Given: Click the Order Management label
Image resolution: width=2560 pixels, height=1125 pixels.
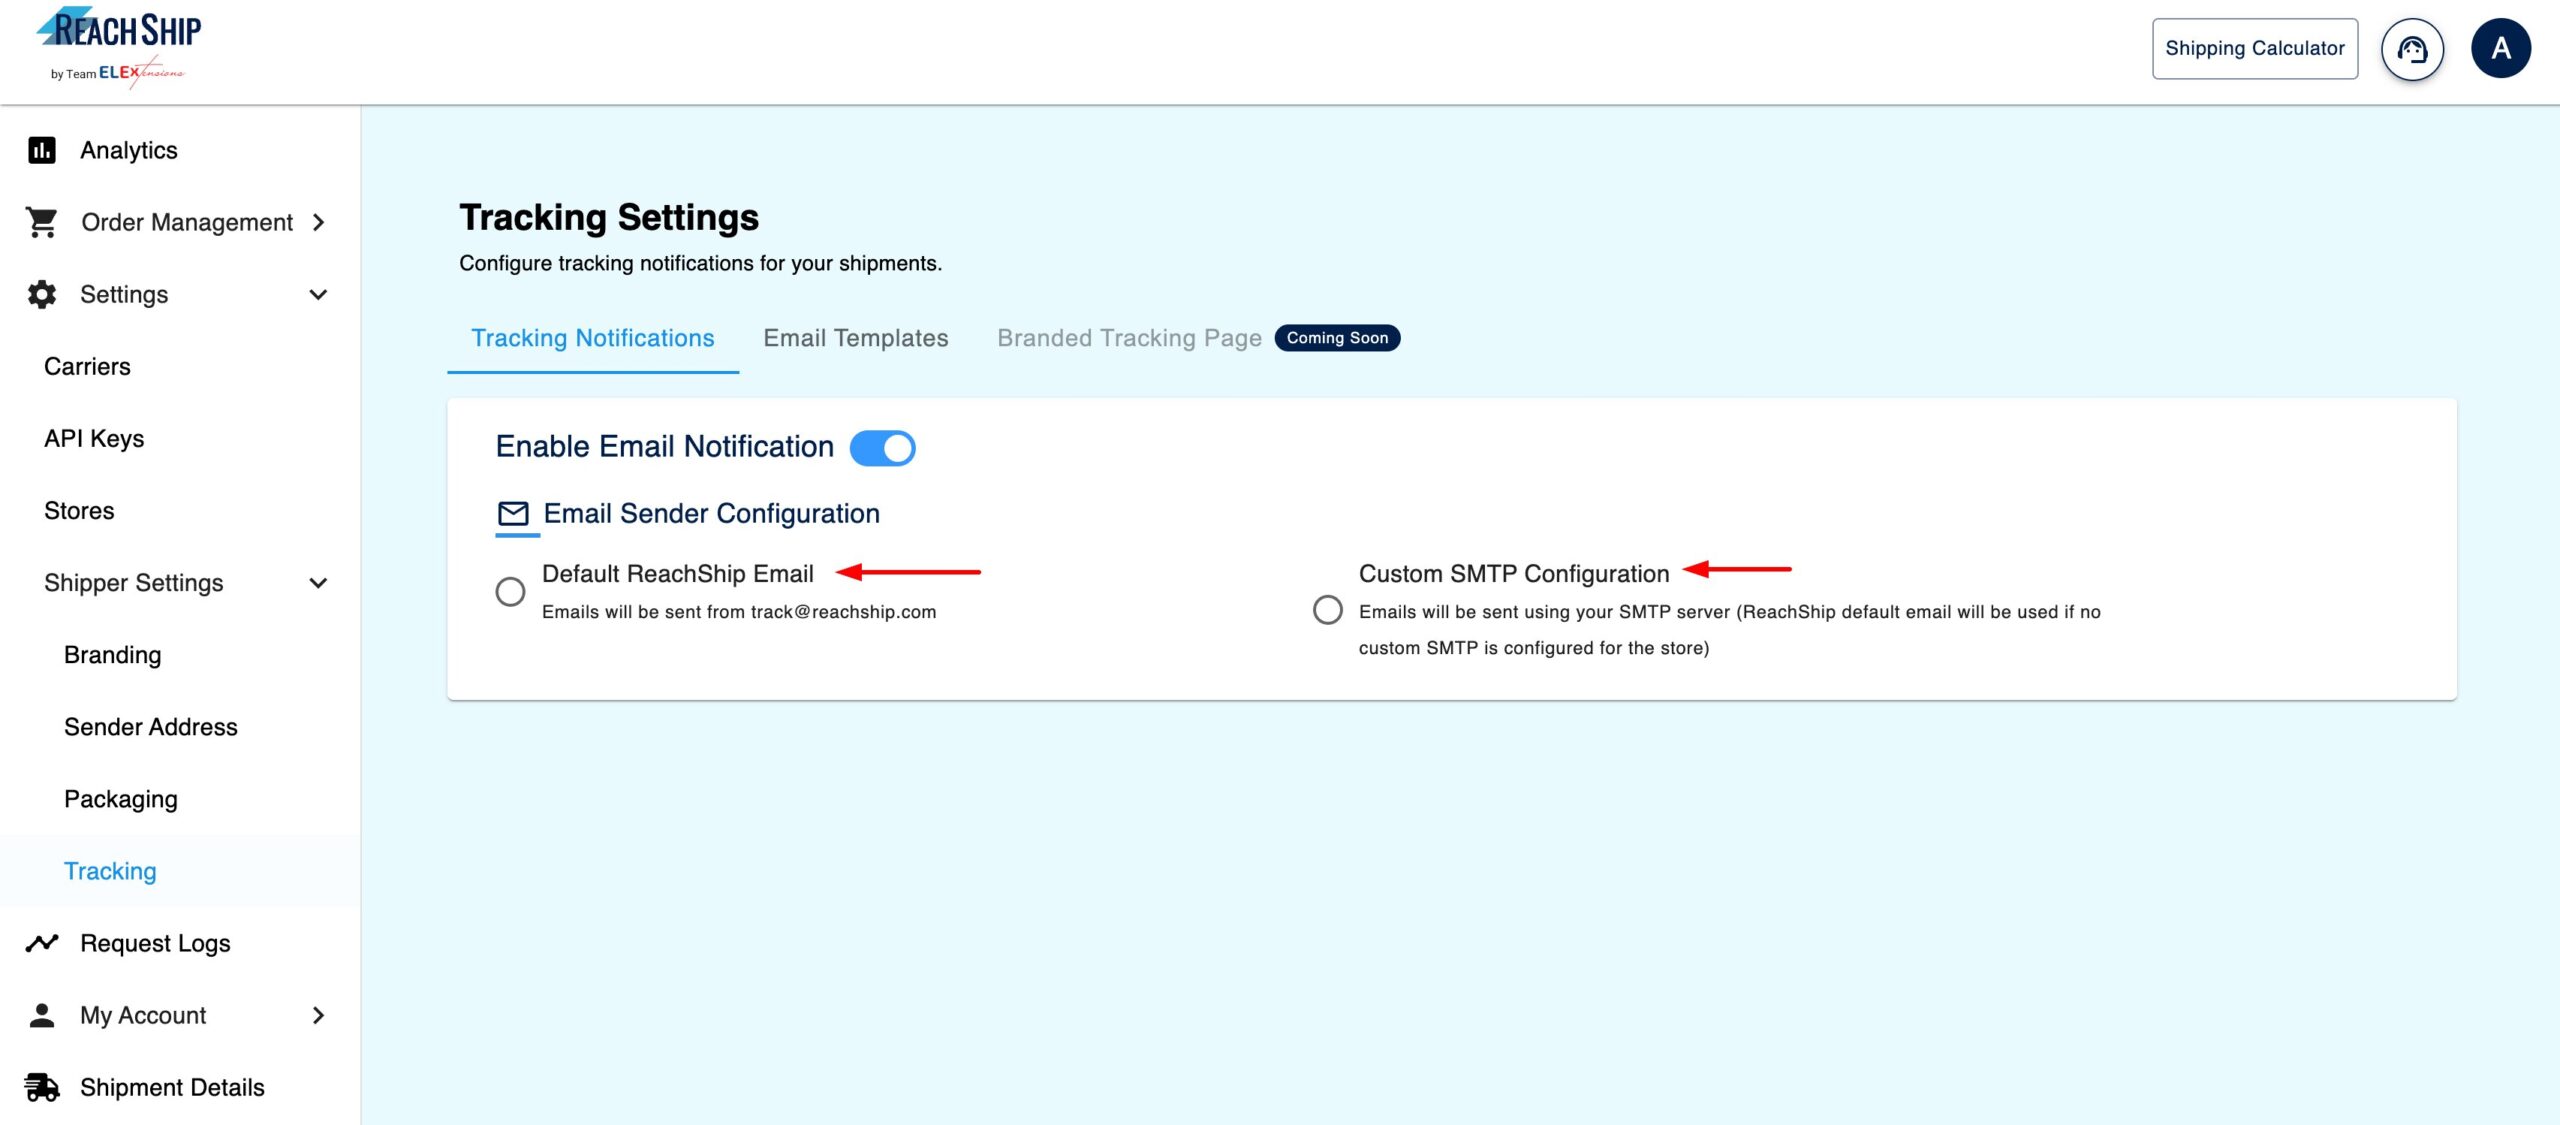Looking at the screenshot, I should (x=187, y=222).
